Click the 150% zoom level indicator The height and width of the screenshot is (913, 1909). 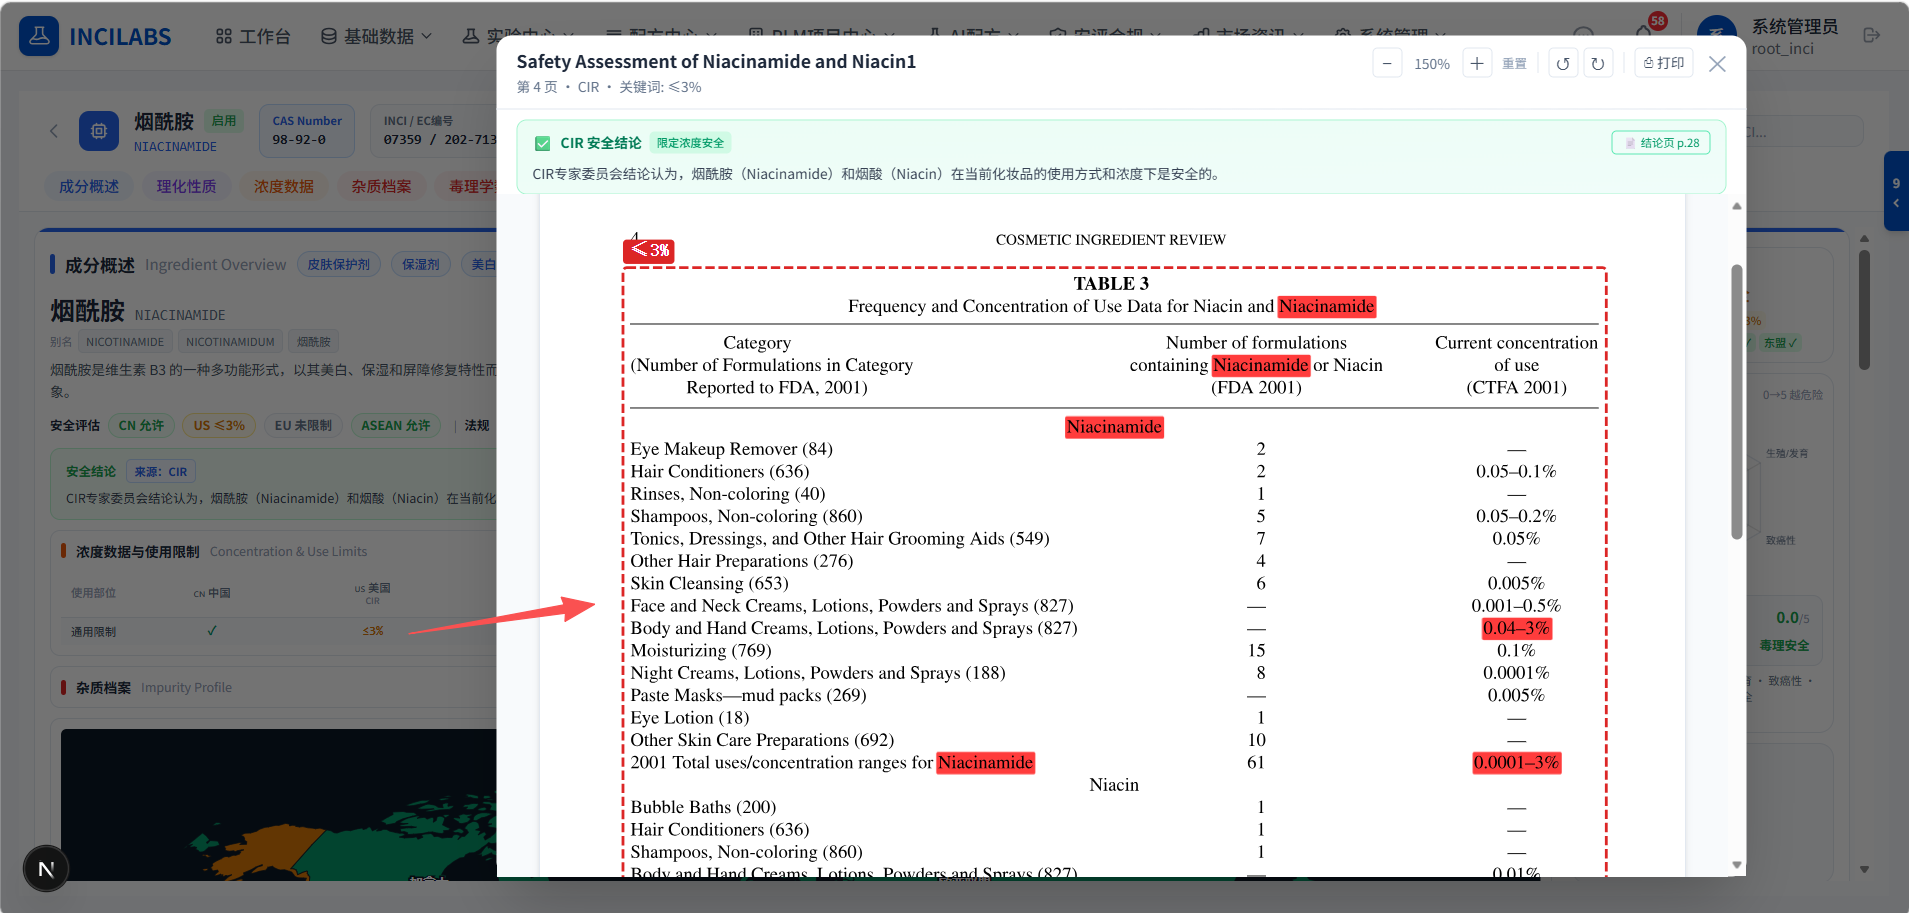click(1432, 64)
